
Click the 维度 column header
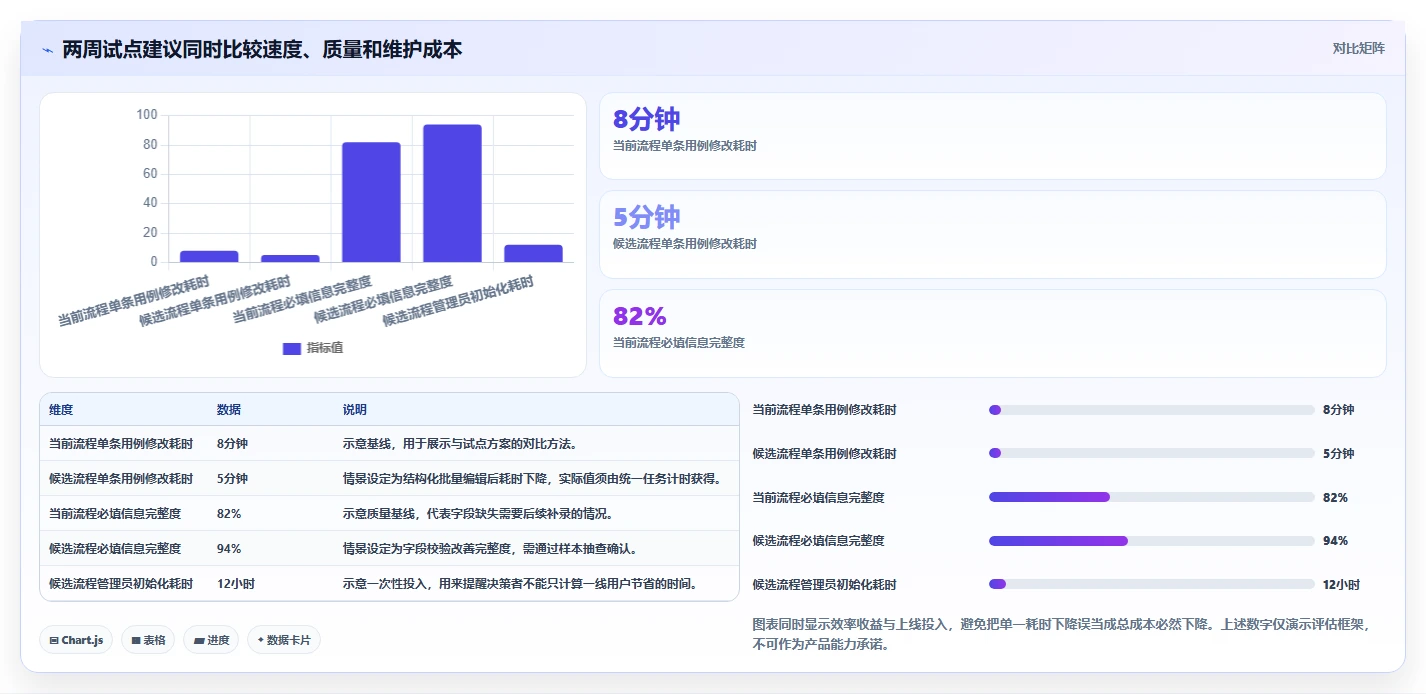tap(61, 410)
